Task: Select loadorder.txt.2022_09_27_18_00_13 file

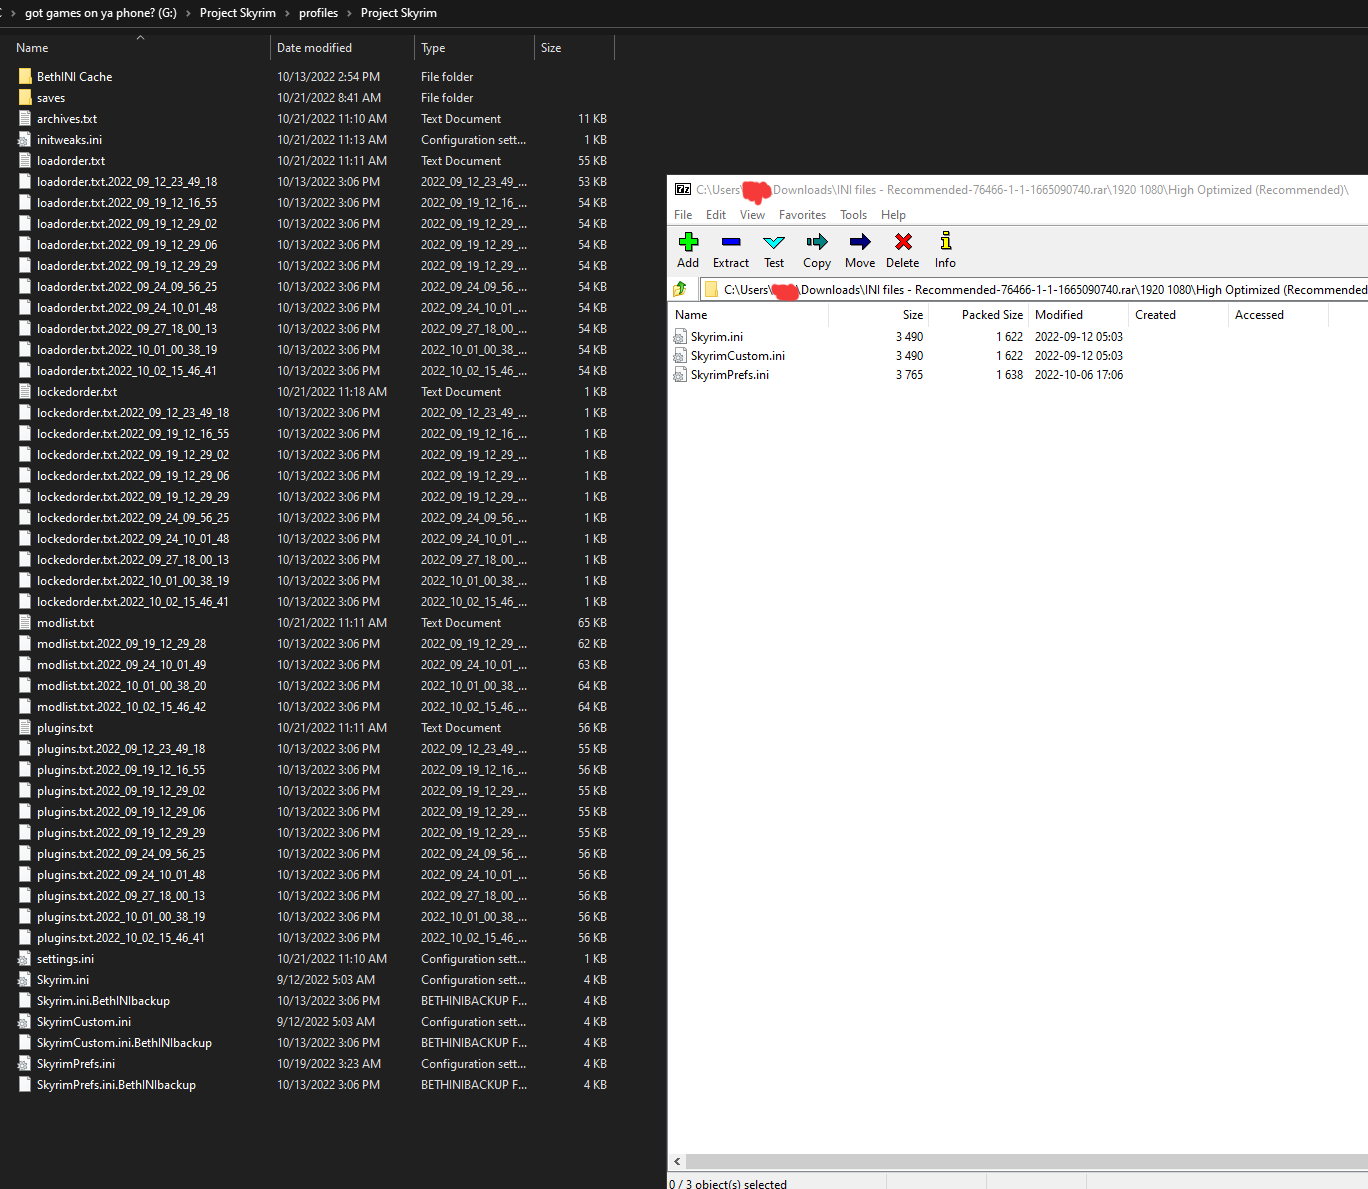Action: pos(127,328)
